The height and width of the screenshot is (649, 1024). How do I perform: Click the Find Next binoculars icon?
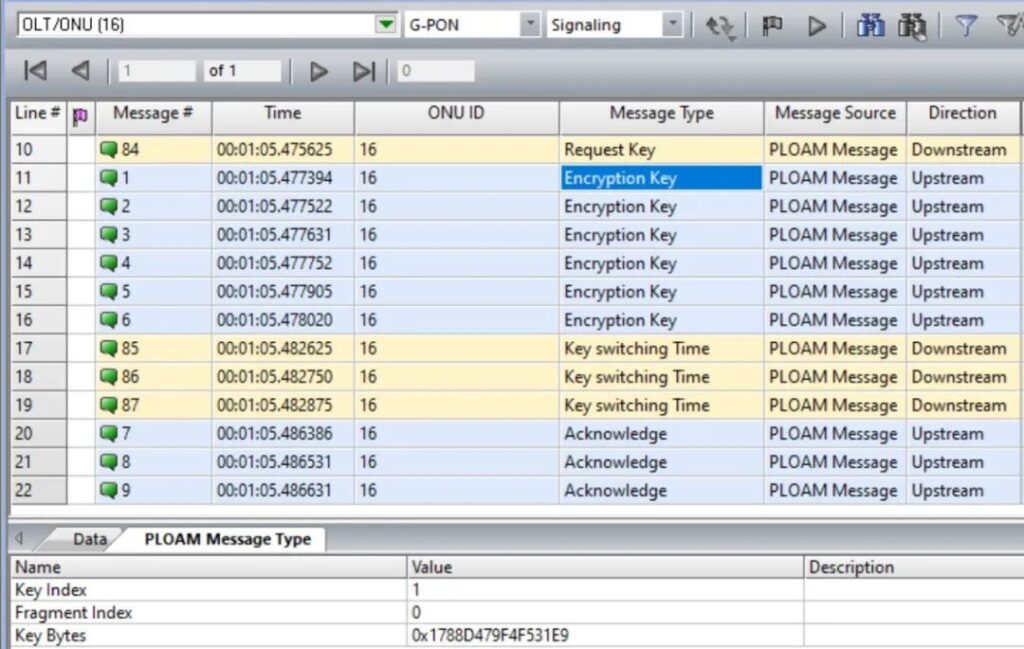[x=911, y=22]
